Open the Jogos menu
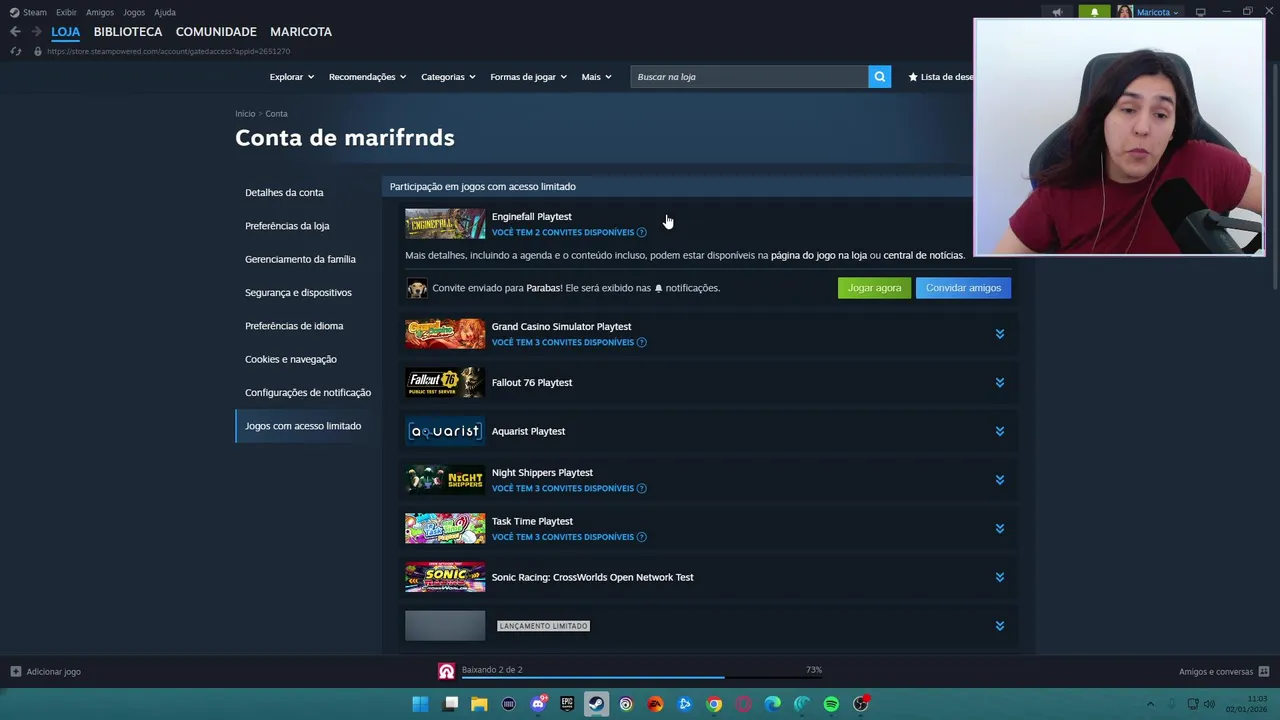The image size is (1280, 720). click(134, 12)
